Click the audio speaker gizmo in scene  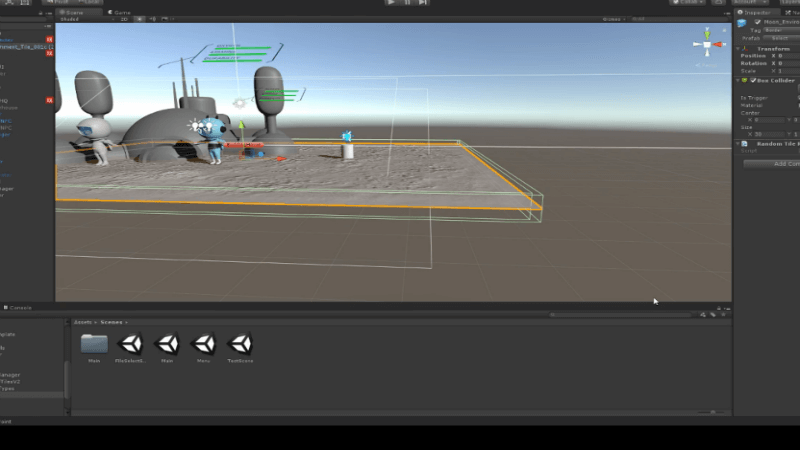(347, 136)
